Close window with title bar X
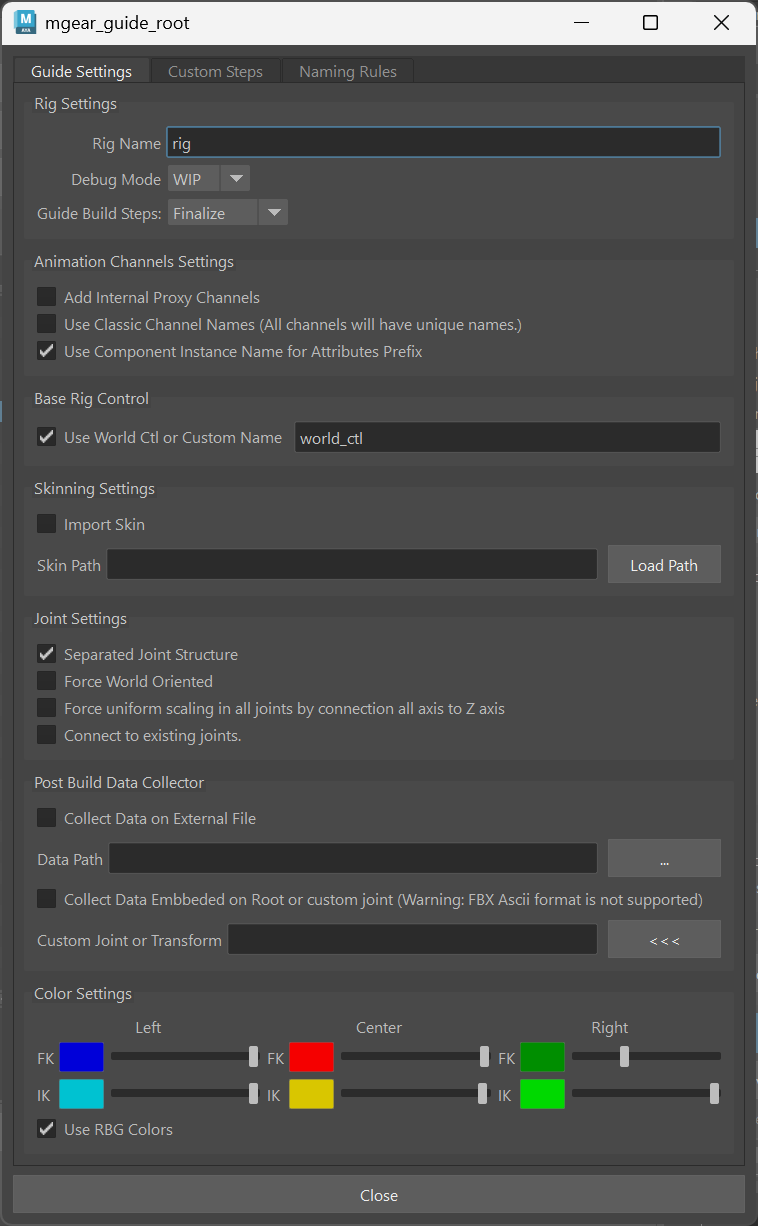758x1226 pixels. coord(721,22)
